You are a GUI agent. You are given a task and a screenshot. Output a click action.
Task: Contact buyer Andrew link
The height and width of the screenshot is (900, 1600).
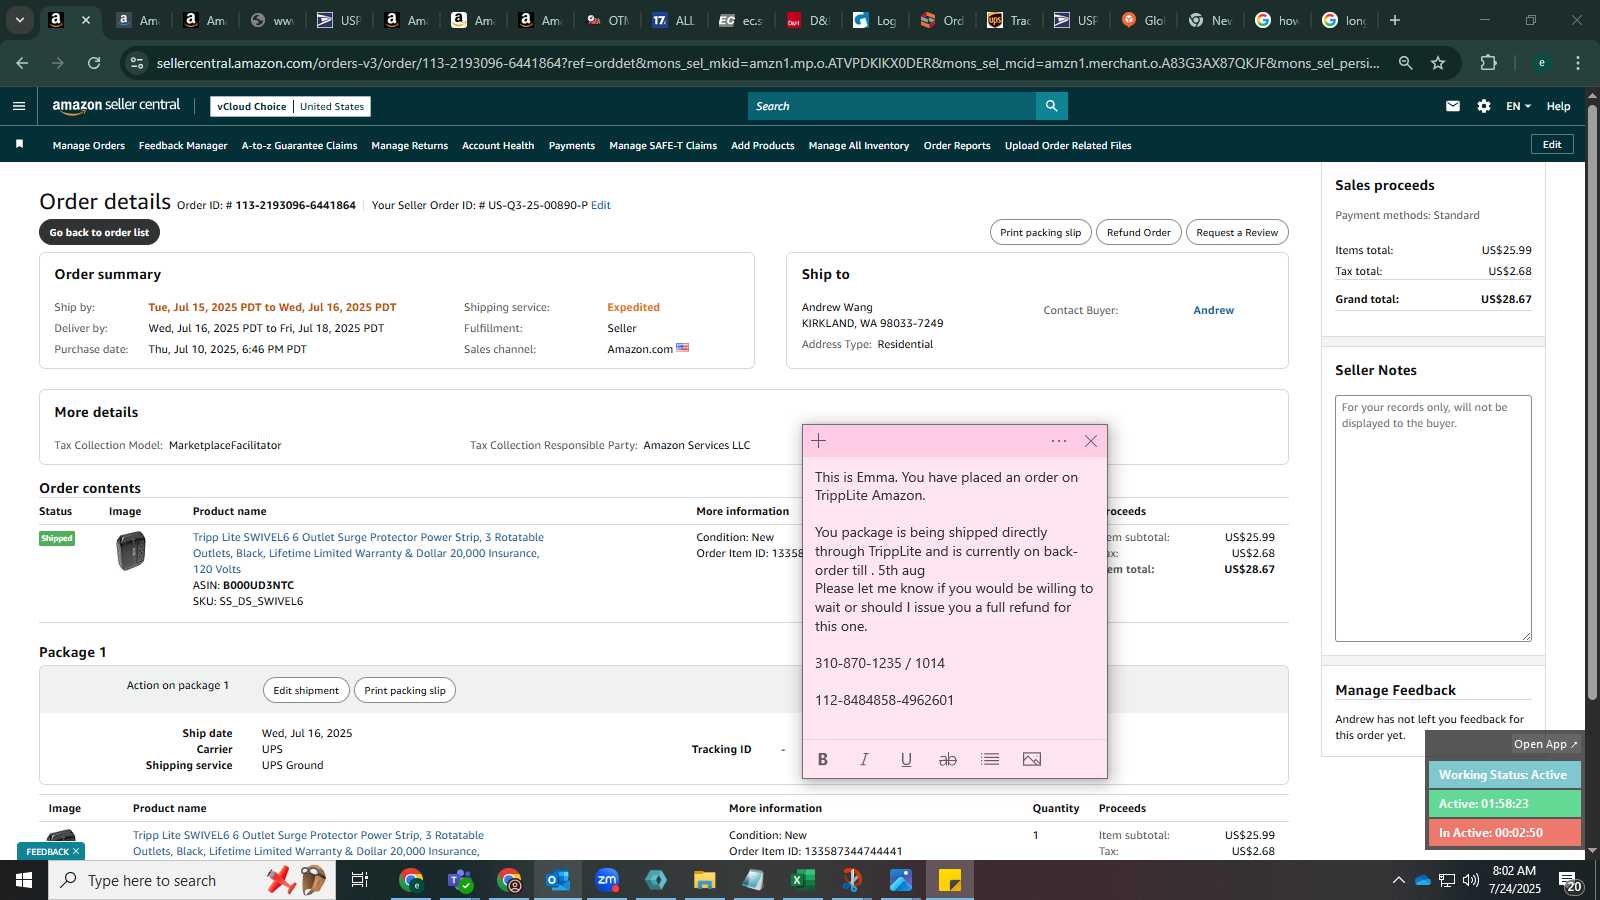pos(1214,310)
